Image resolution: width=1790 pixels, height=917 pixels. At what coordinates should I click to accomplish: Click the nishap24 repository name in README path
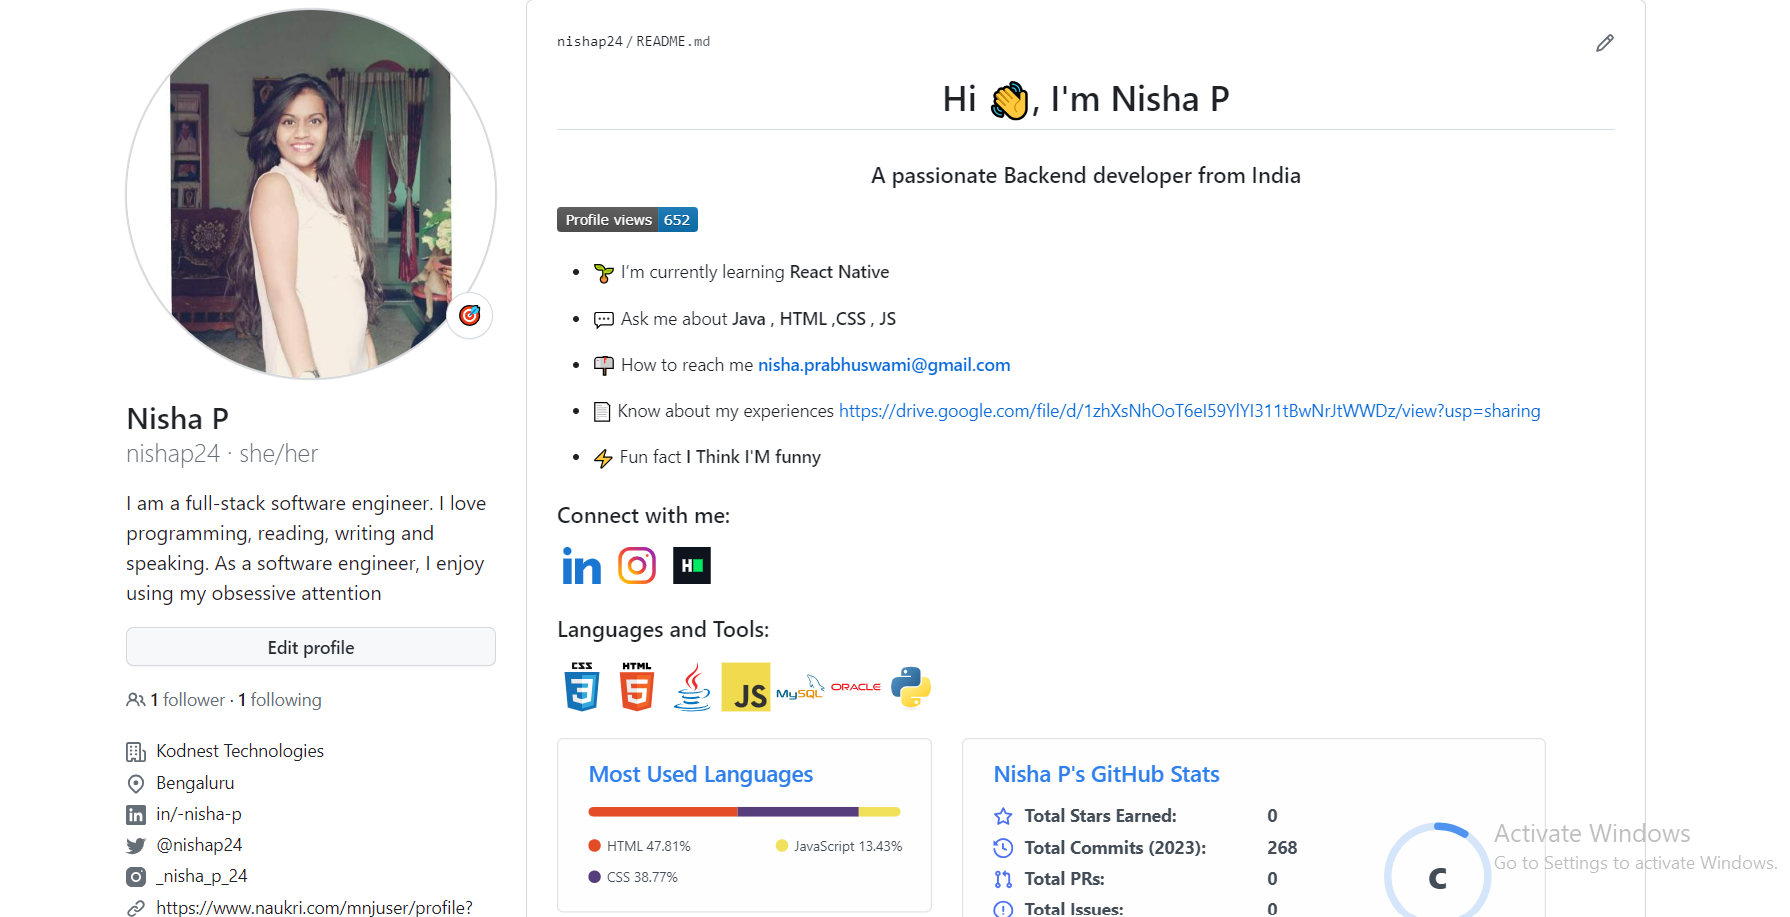(590, 42)
